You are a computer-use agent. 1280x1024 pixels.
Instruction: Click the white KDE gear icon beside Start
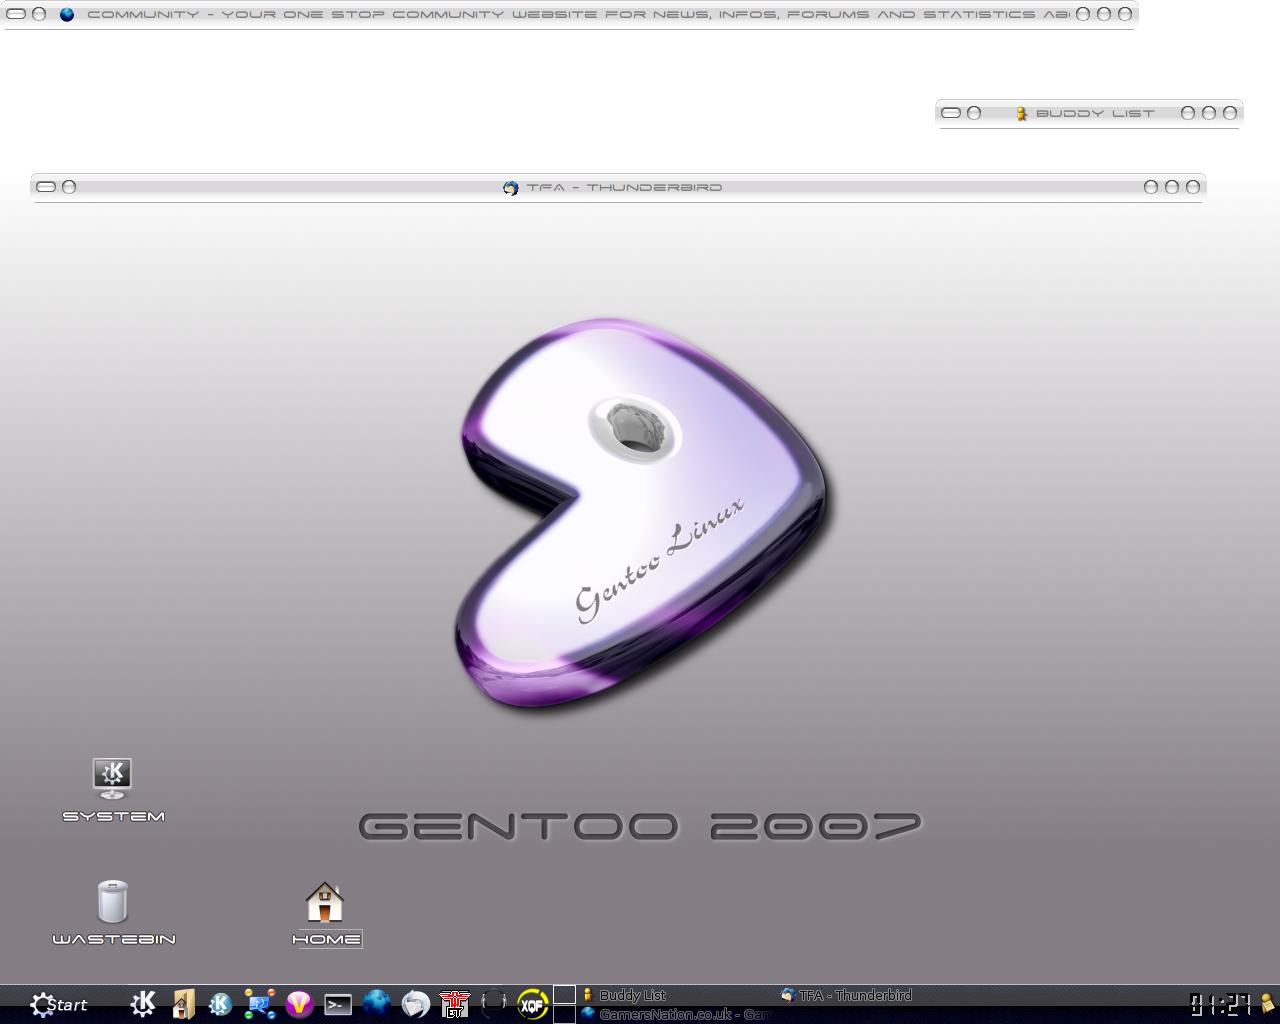coord(143,1003)
